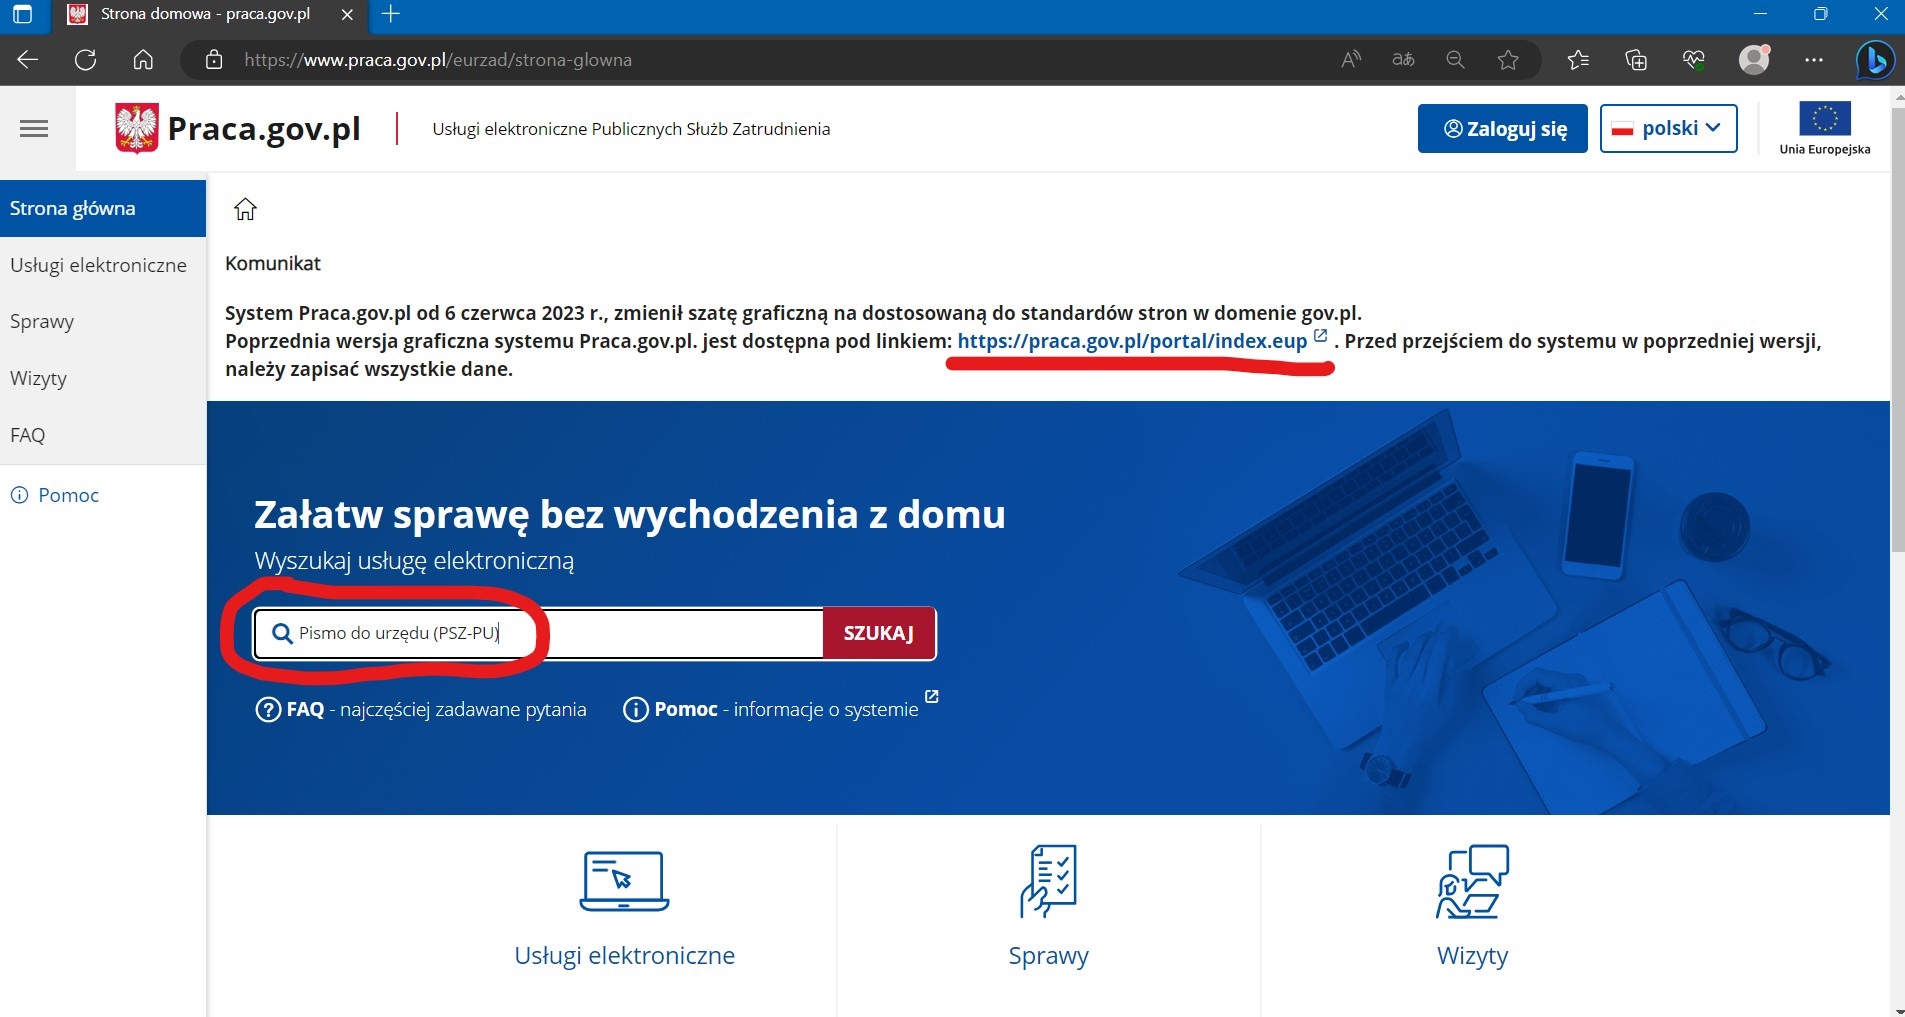Viewport: 1905px width, 1017px height.
Task: Click the Zaloguj się button
Action: click(1502, 128)
